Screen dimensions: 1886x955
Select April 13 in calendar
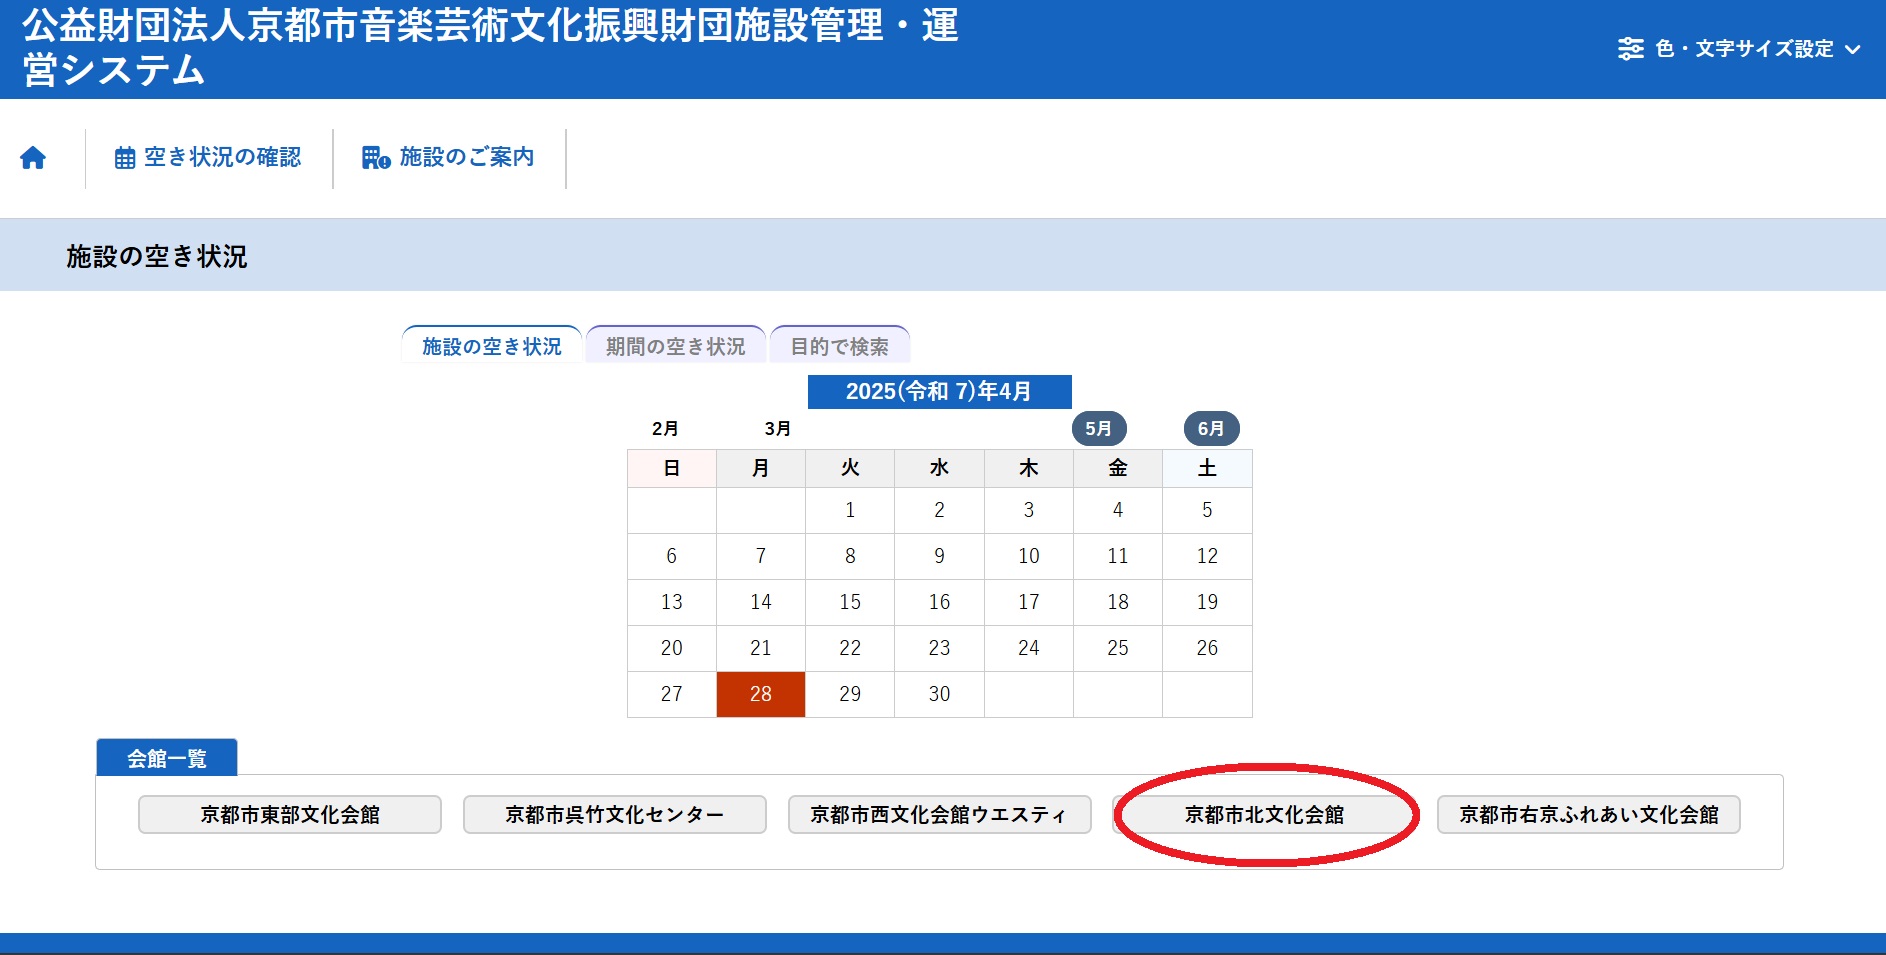tap(672, 602)
